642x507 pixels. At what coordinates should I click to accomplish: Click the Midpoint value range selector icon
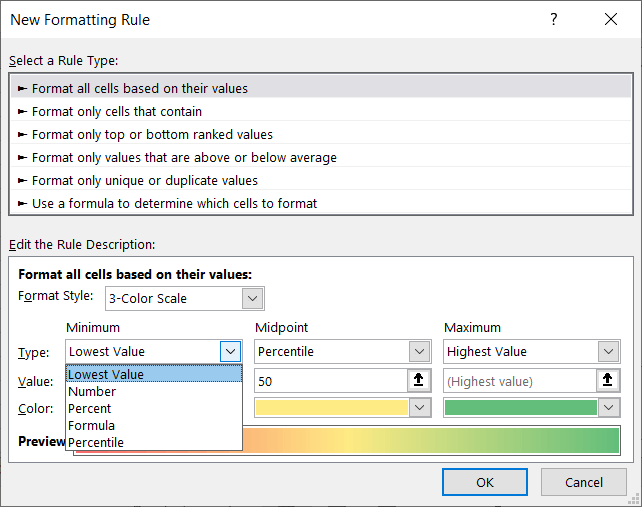[x=420, y=380]
